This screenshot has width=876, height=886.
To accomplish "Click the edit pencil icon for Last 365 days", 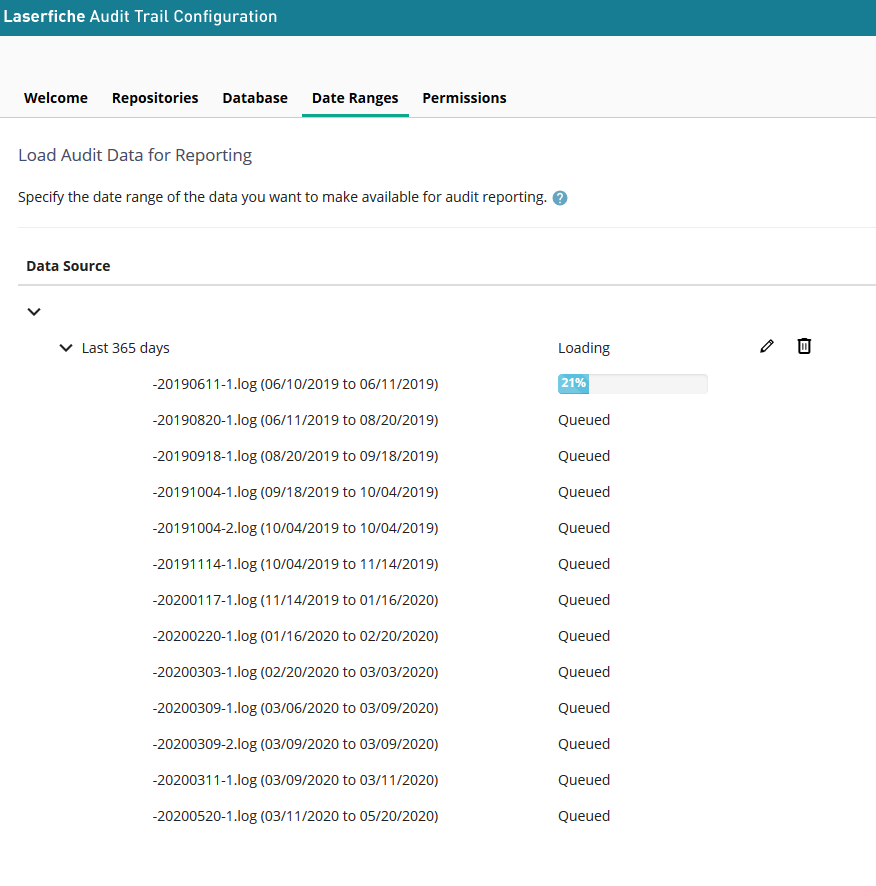I will (x=766, y=346).
